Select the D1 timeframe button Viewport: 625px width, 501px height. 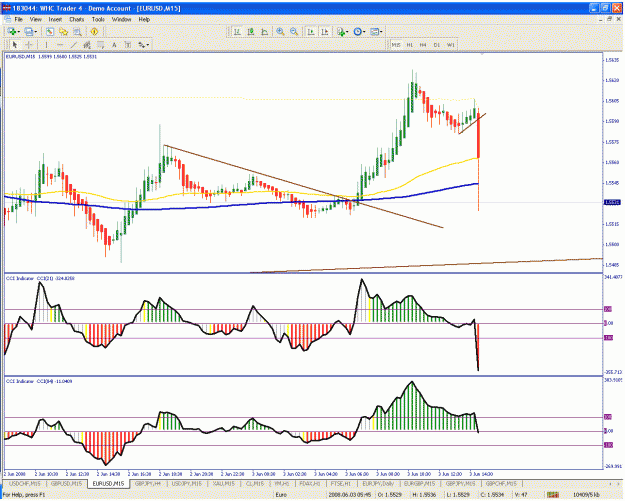[x=437, y=45]
